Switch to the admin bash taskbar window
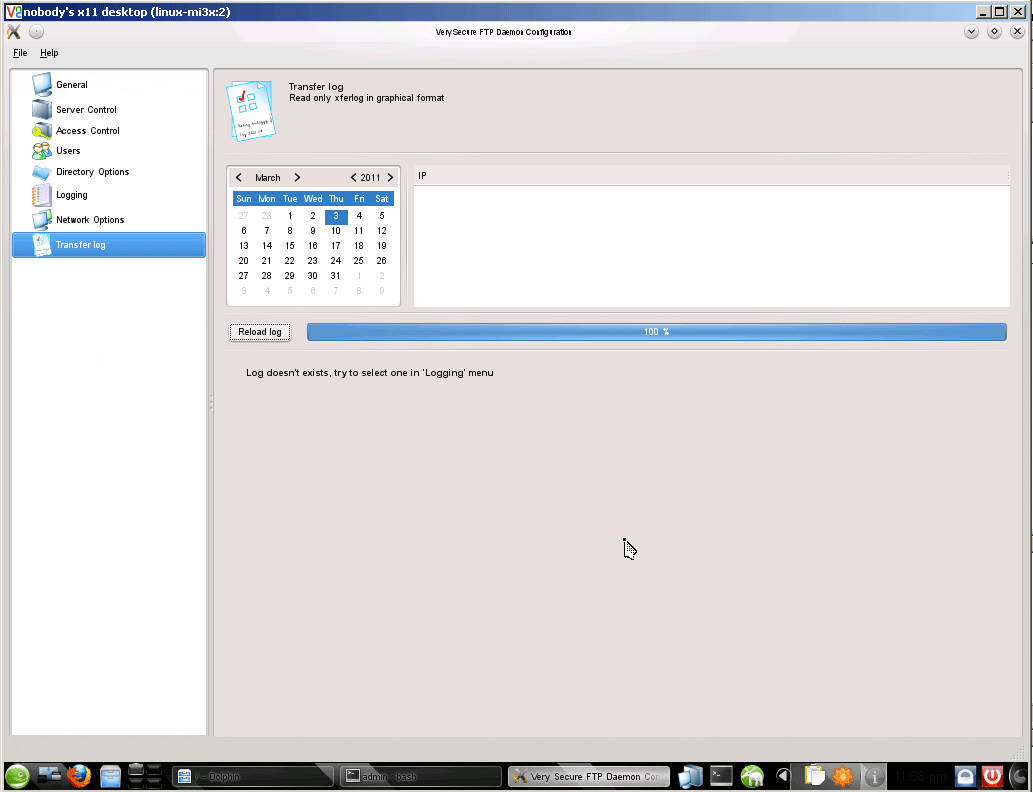The width and height of the screenshot is (1033, 792). [420, 776]
